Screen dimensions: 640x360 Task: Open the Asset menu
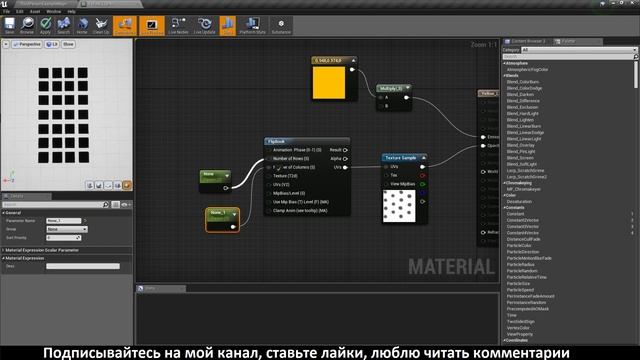pyautogui.click(x=35, y=11)
